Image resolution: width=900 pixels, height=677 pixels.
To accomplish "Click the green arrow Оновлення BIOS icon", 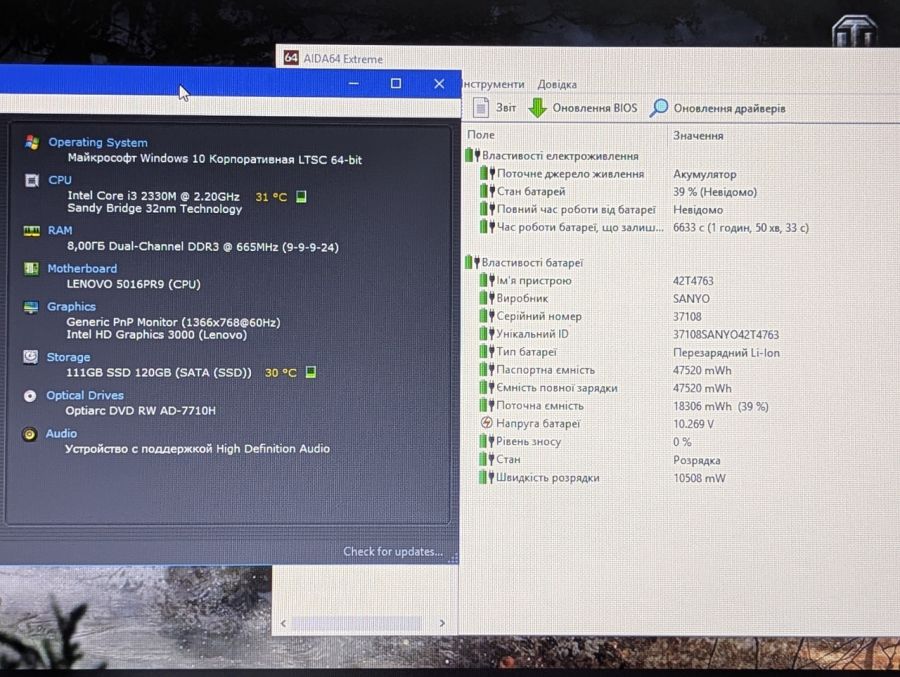I will pyautogui.click(x=537, y=107).
